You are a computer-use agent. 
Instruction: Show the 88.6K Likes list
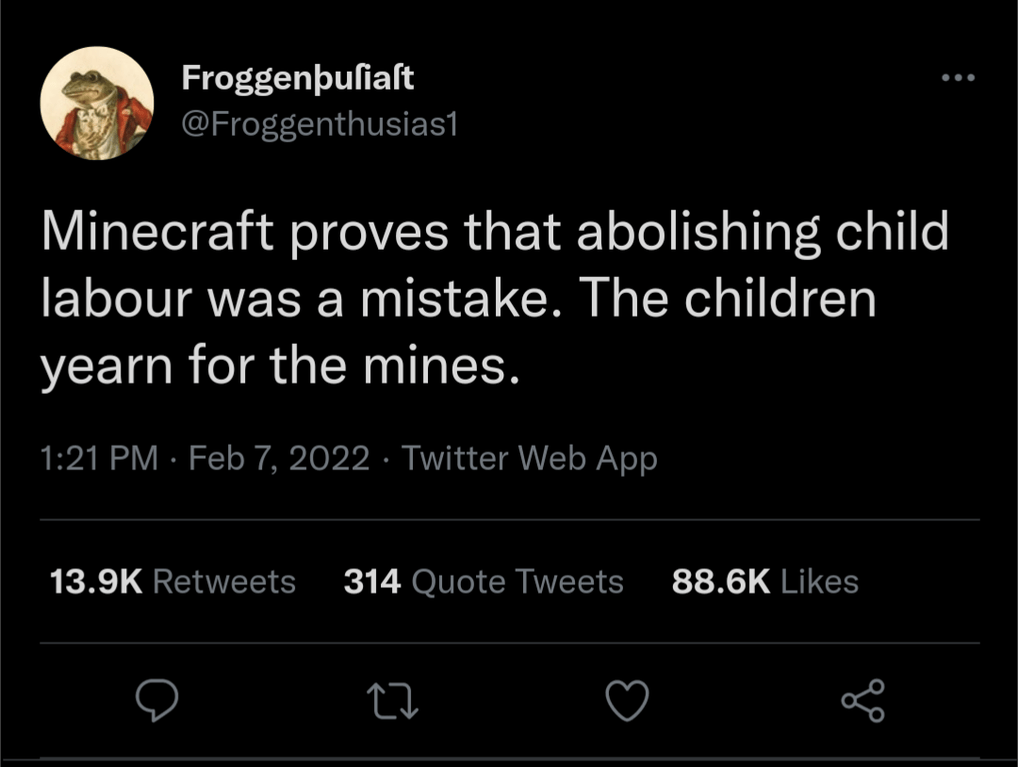pyautogui.click(x=765, y=581)
